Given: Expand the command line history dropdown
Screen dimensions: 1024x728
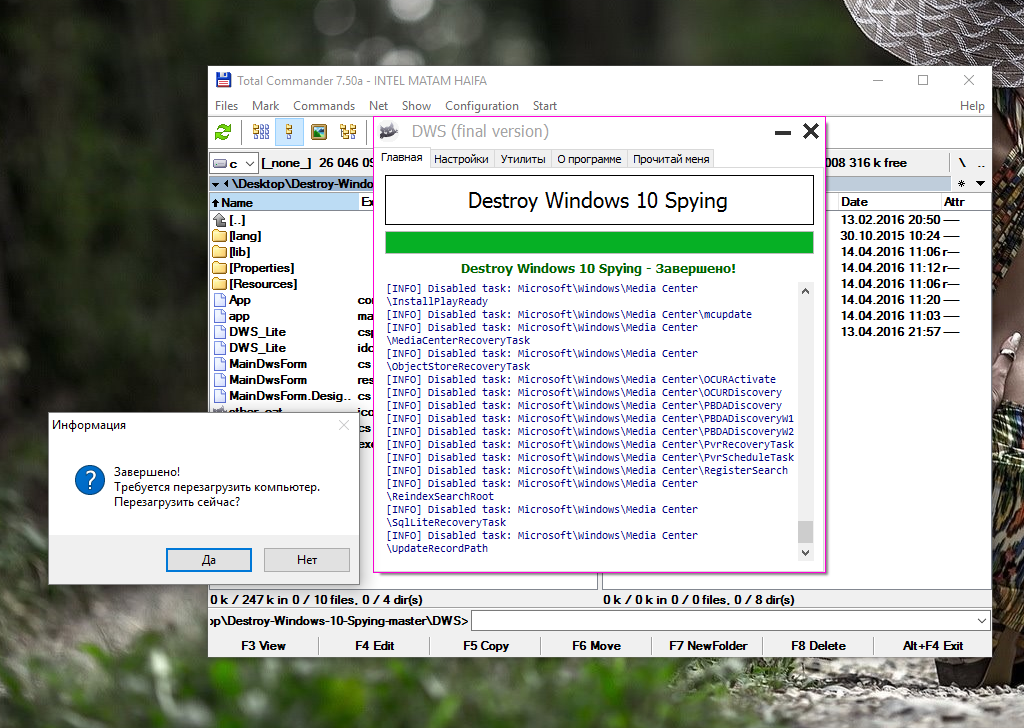Looking at the screenshot, I should pyautogui.click(x=981, y=621).
